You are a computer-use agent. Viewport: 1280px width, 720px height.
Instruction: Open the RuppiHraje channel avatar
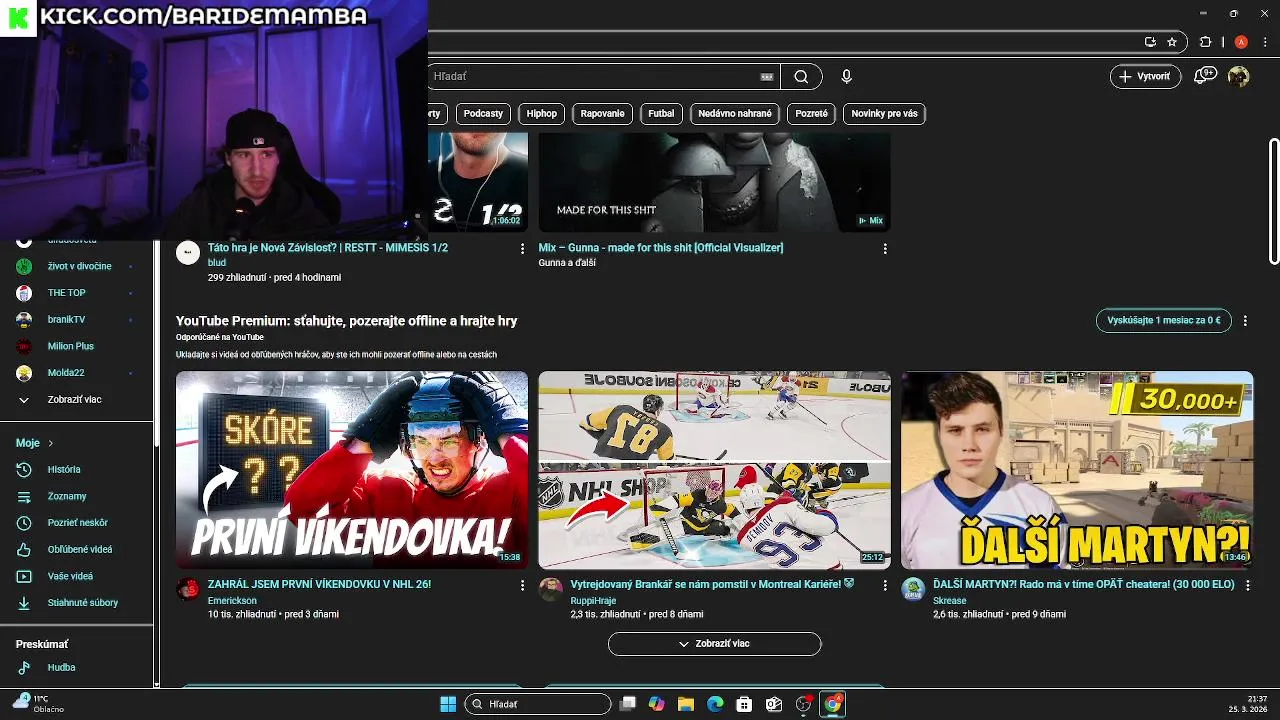pyautogui.click(x=551, y=589)
